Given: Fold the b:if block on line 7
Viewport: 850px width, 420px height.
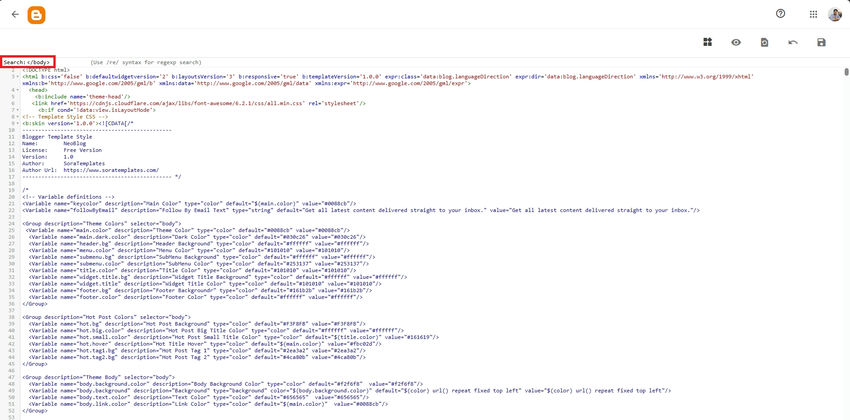Looking at the screenshot, I should (x=18, y=109).
